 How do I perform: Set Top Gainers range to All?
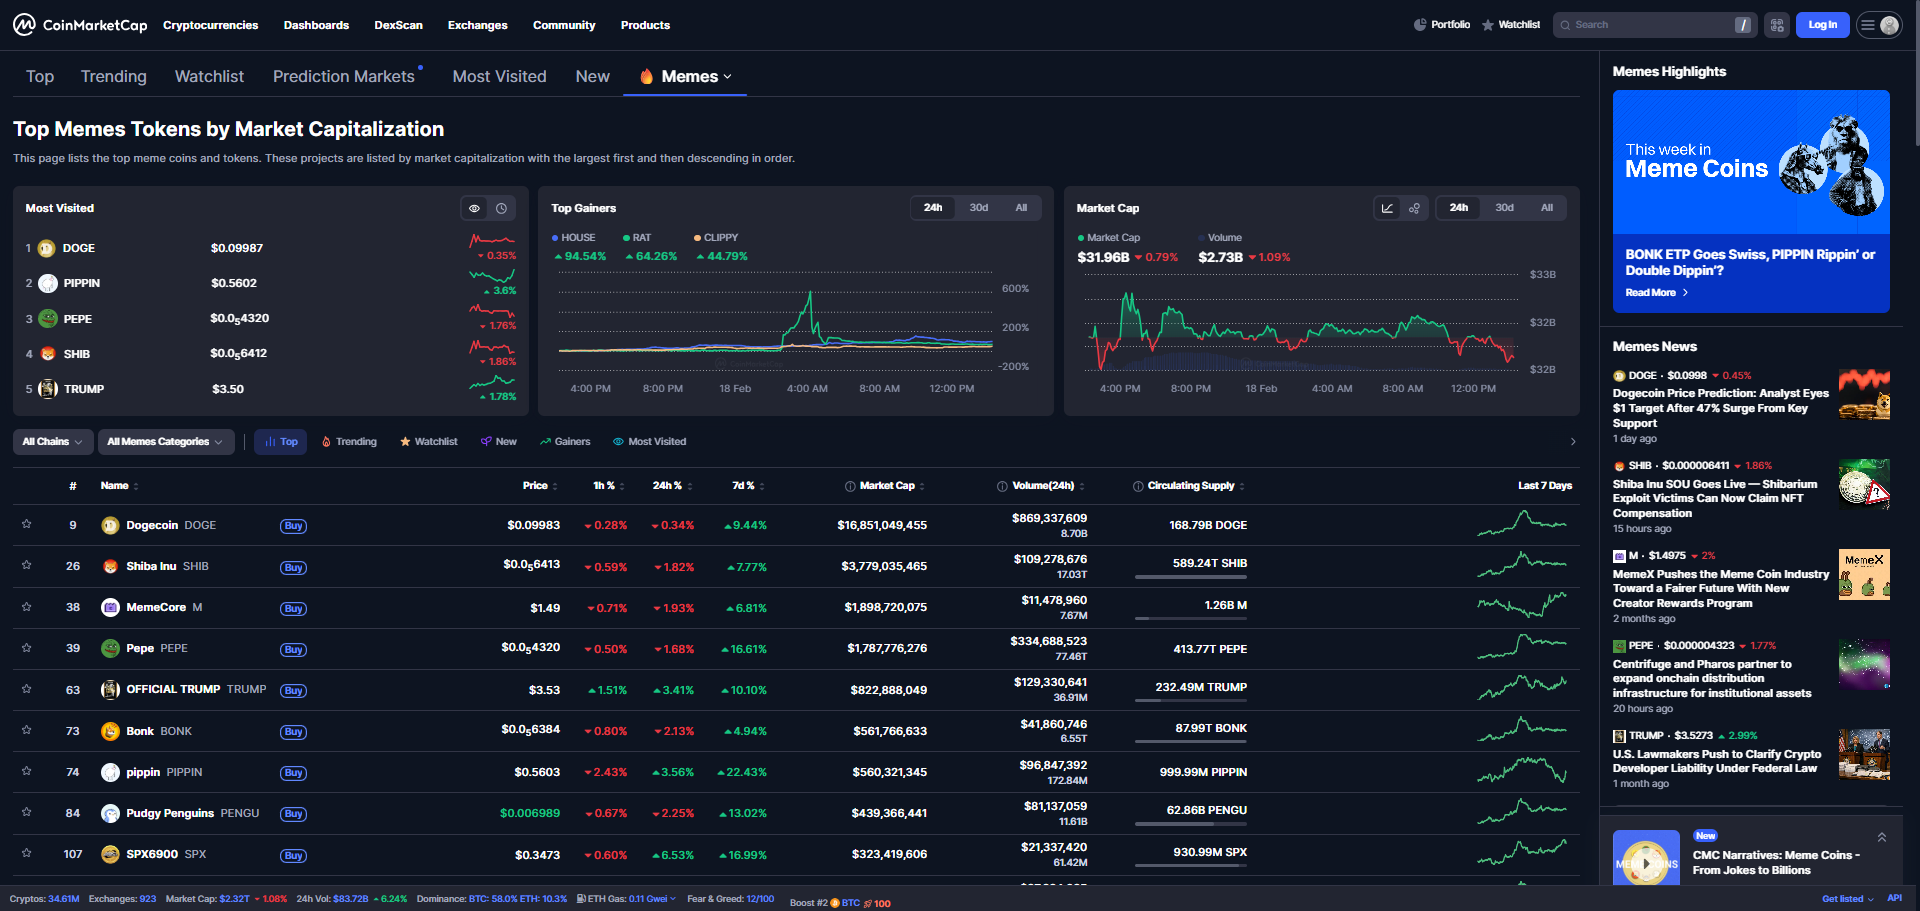(1021, 208)
